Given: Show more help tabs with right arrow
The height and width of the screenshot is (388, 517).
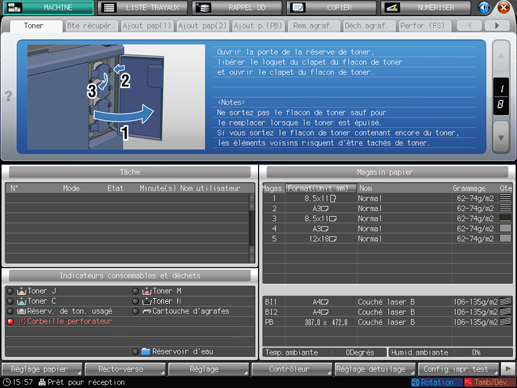Looking at the screenshot, I should [497, 25].
